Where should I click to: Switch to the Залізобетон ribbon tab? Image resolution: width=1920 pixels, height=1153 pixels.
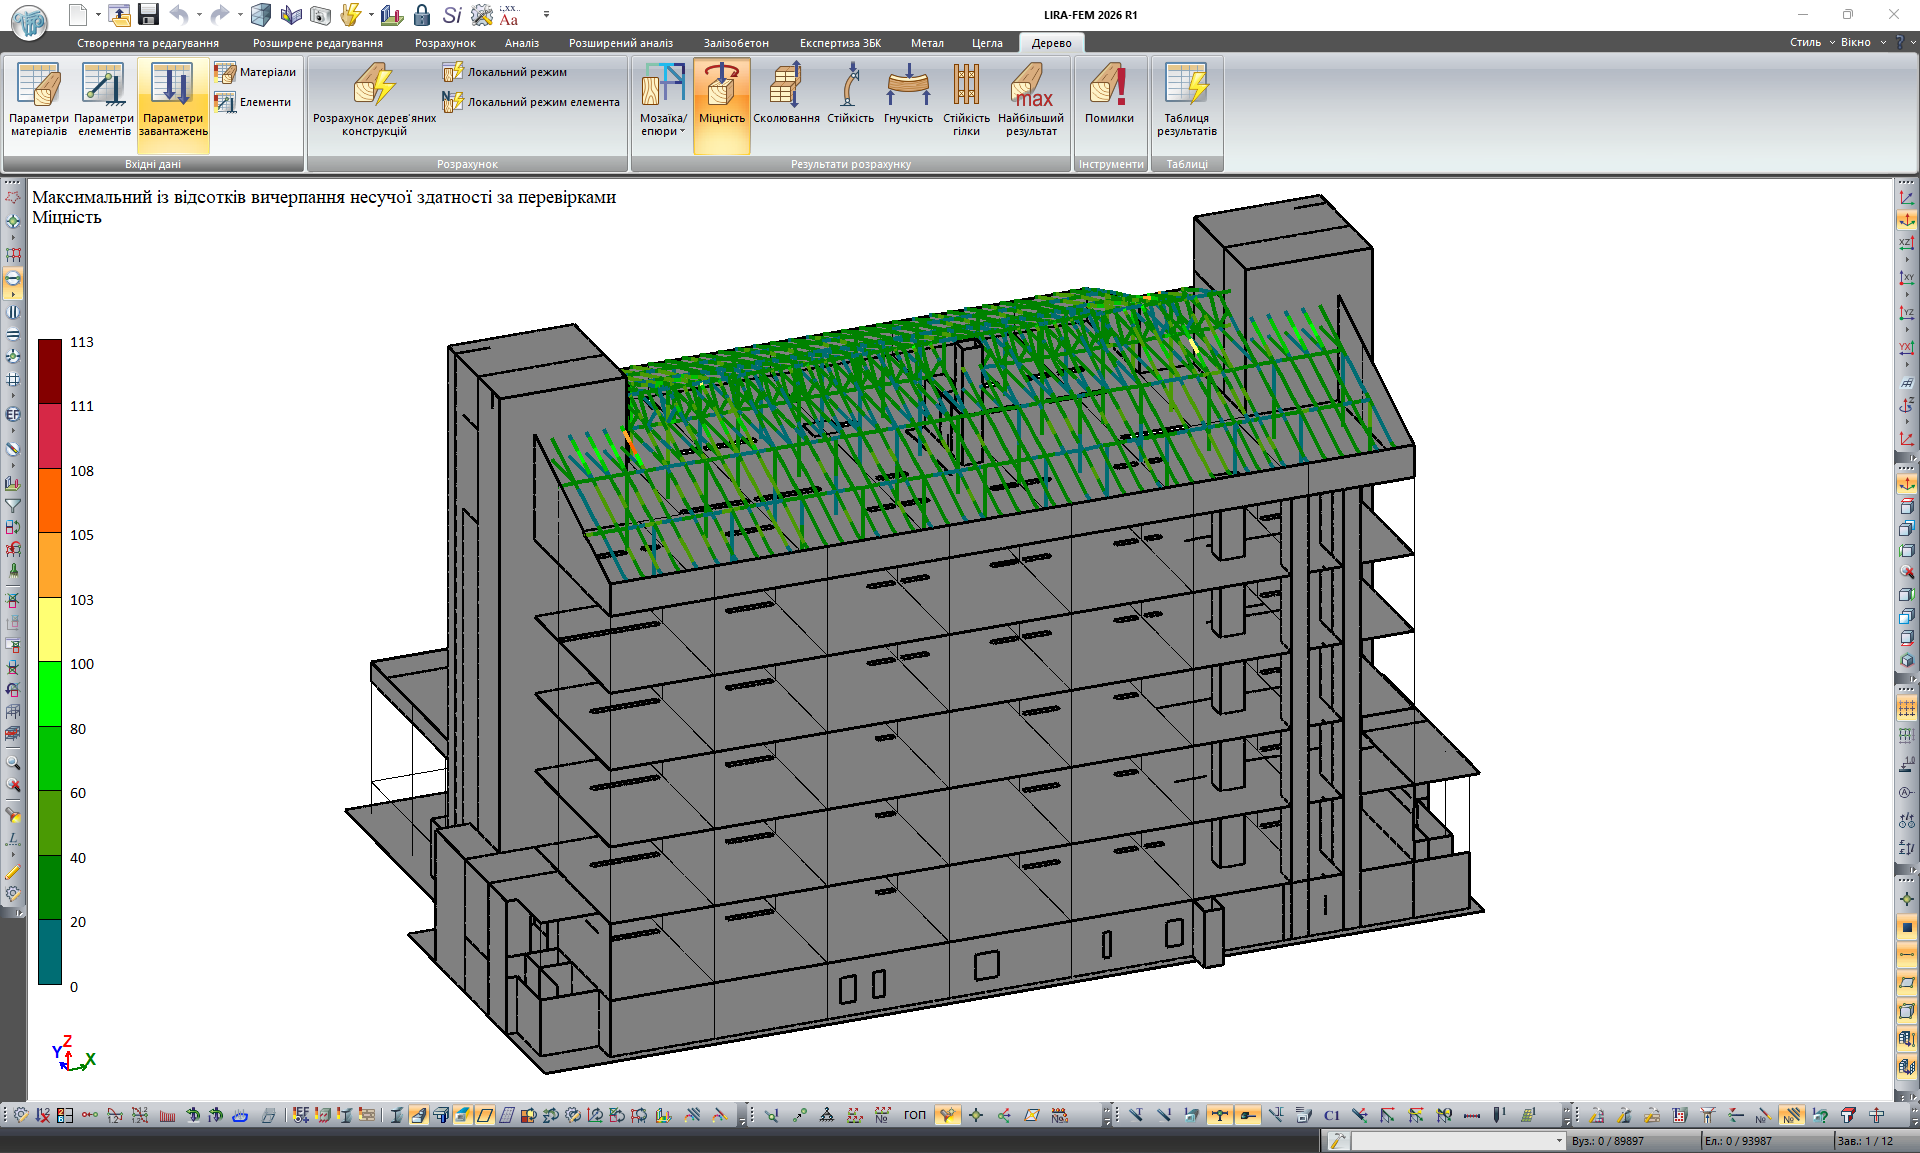tap(736, 43)
